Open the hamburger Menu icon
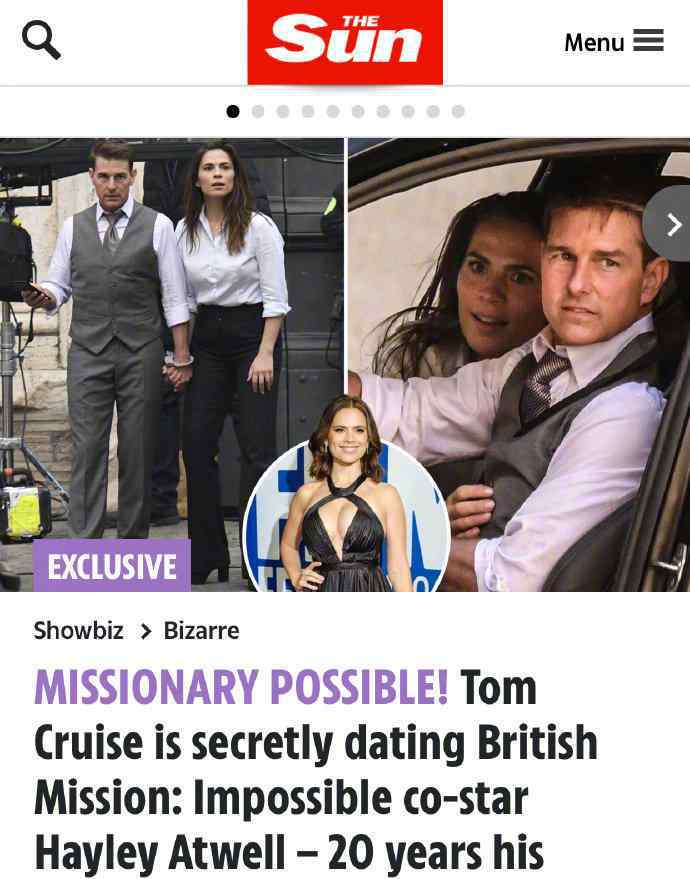The image size is (690, 879). 649,40
